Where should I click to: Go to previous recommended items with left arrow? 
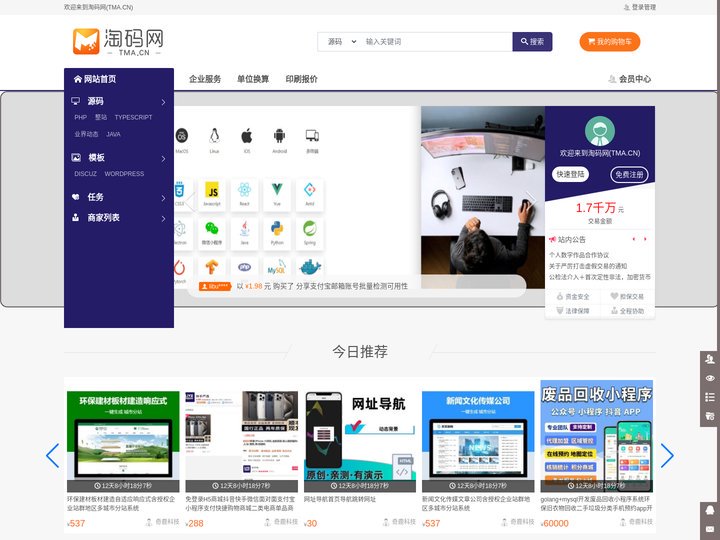[53, 456]
